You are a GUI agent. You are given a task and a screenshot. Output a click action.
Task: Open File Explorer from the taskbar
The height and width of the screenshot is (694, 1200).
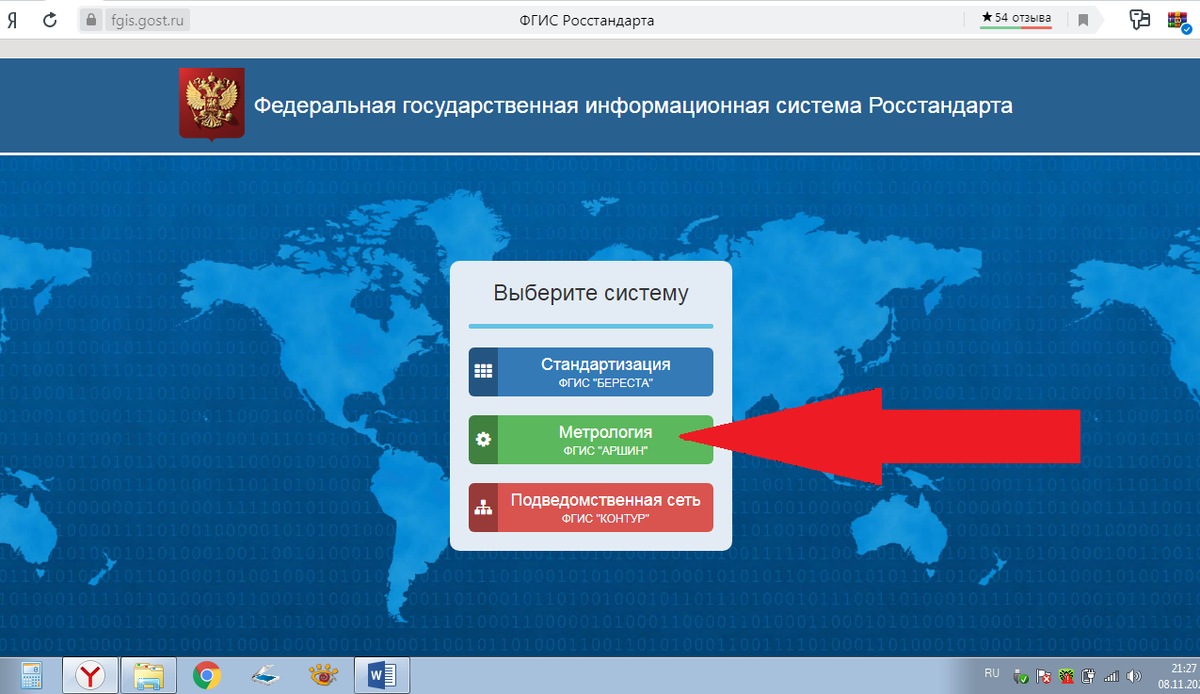[149, 675]
